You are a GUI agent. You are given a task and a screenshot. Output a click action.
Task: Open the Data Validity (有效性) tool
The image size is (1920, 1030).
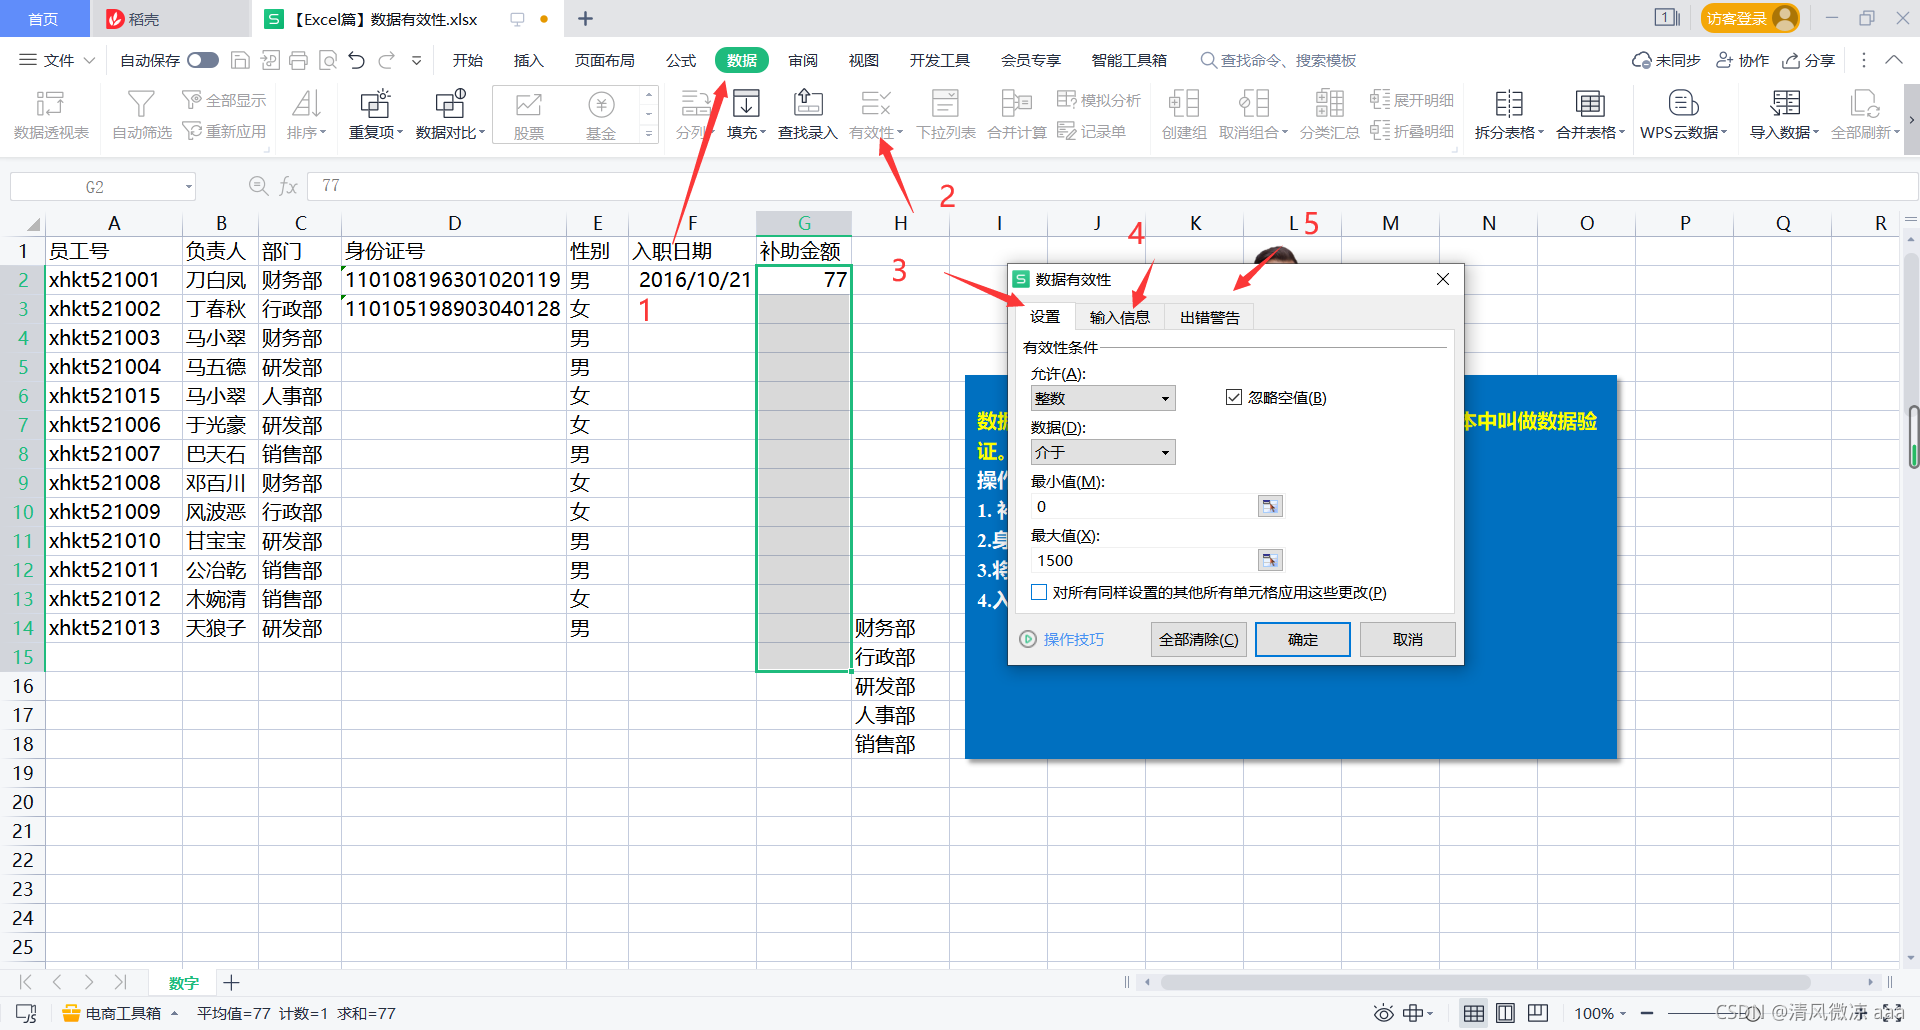coord(875,114)
